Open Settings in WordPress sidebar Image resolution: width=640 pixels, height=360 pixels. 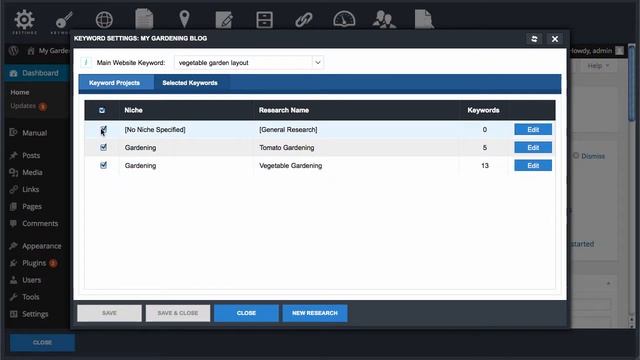coord(35,314)
